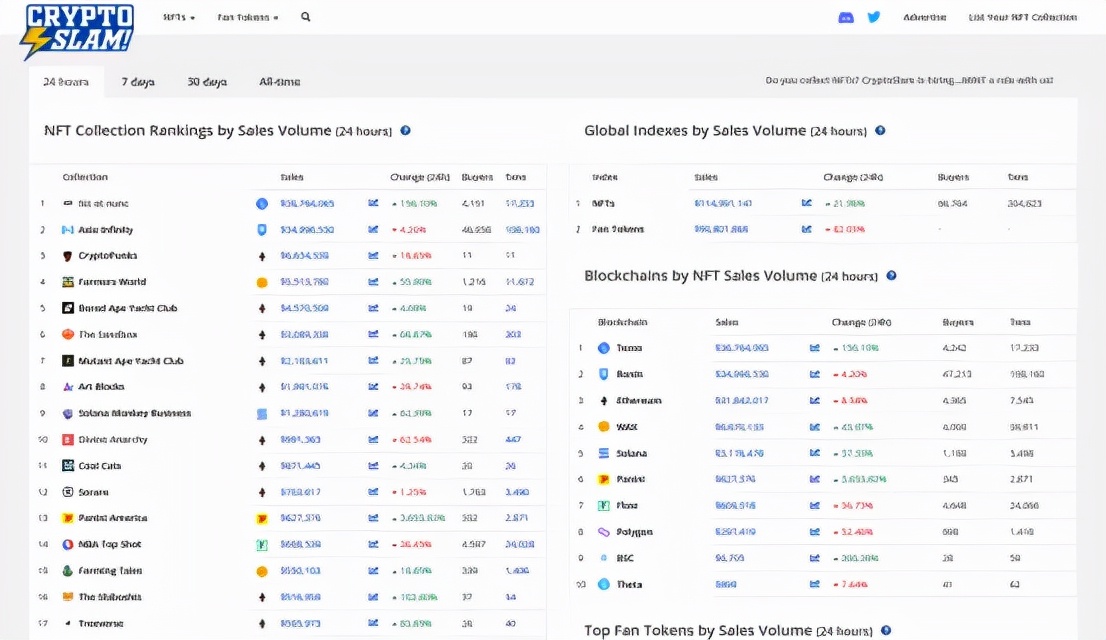
Task: Click chart icon in CryptoPunks row
Action: click(x=373, y=256)
